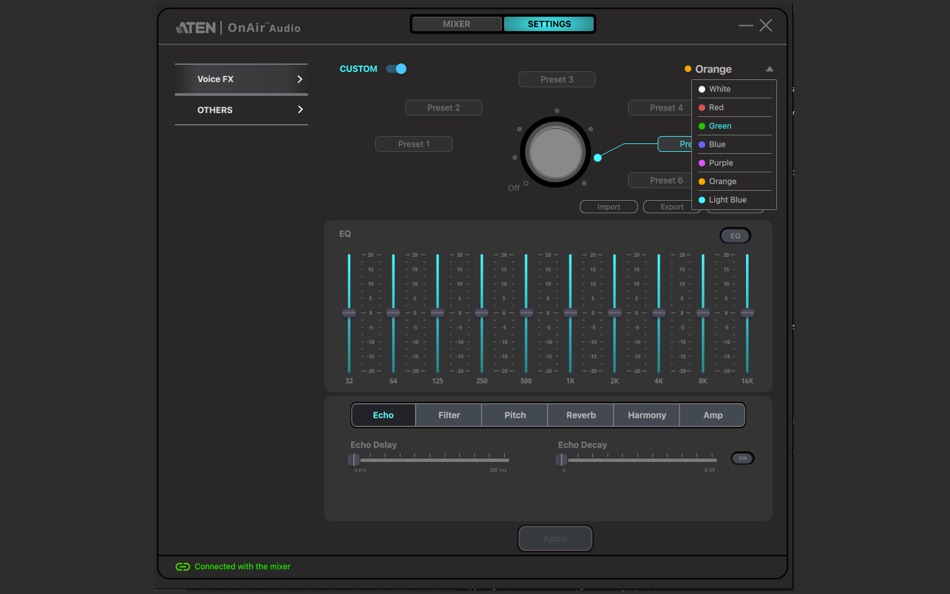Expand the Voice FX chevron arrow
This screenshot has width=950, height=594.
(299, 79)
